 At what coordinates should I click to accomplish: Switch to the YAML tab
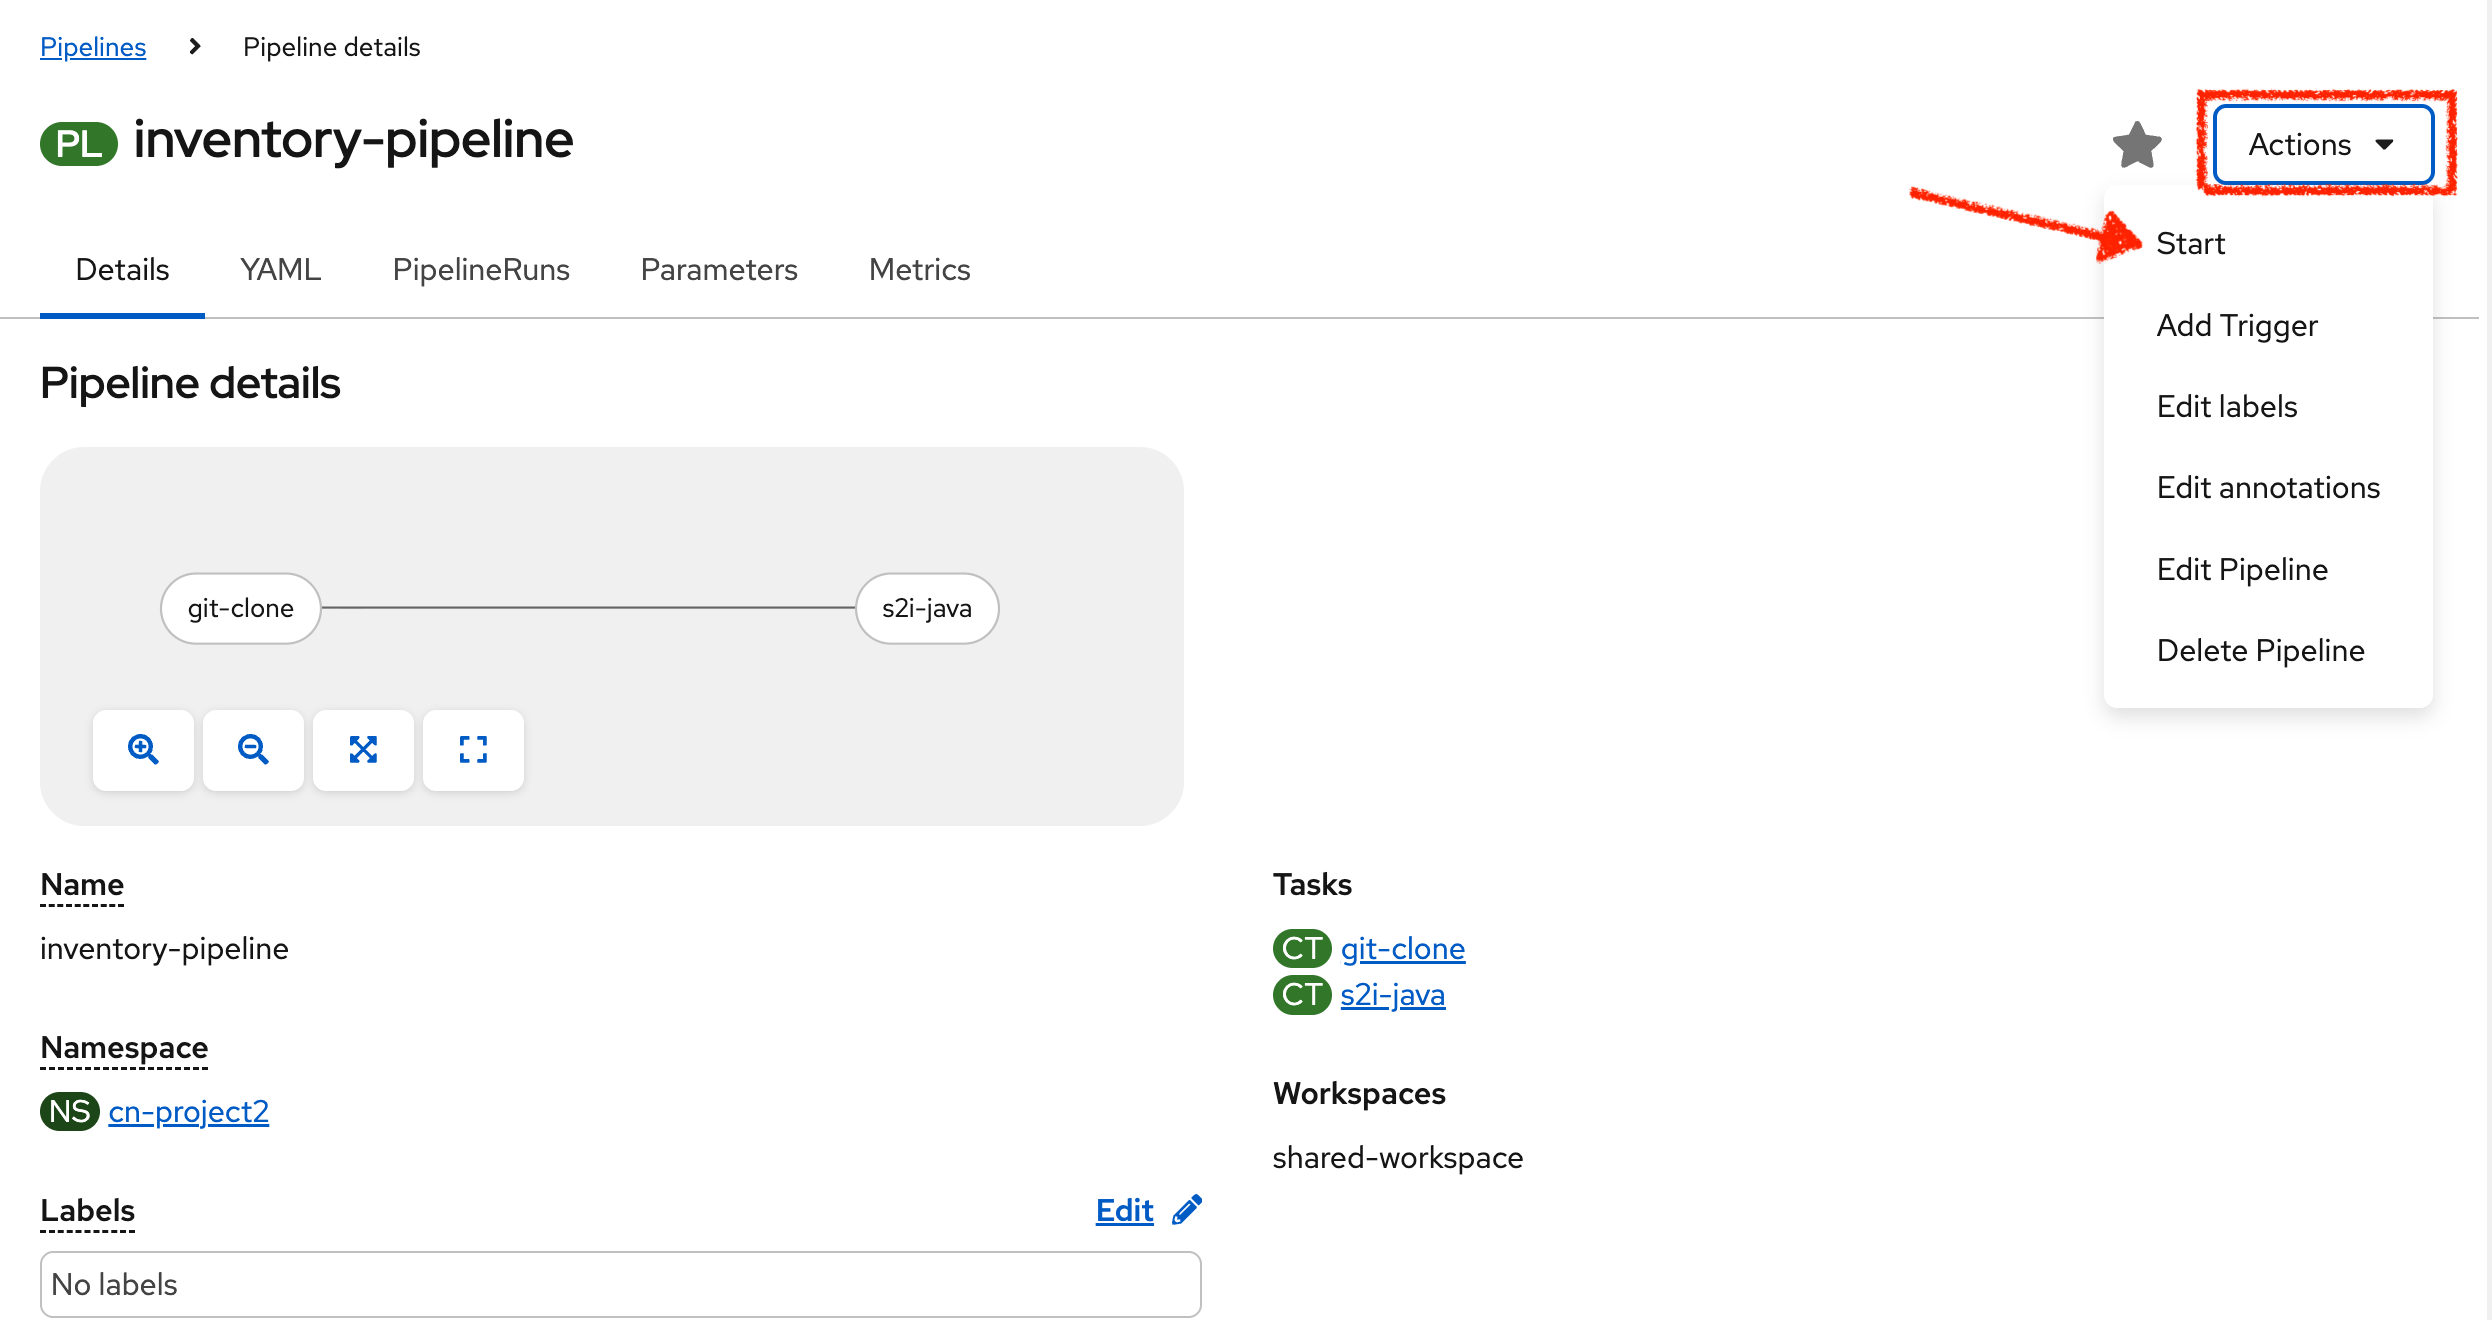tap(279, 269)
